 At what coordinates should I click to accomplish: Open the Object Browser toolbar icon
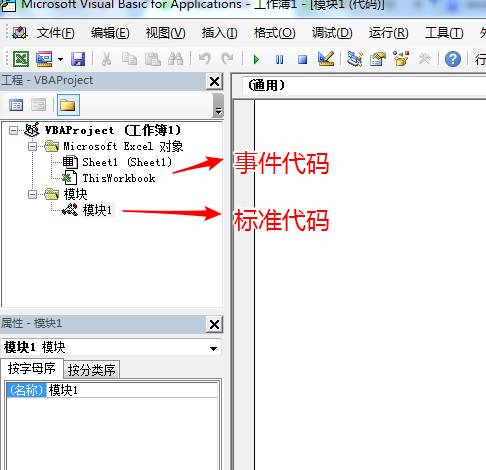pyautogui.click(x=401, y=59)
